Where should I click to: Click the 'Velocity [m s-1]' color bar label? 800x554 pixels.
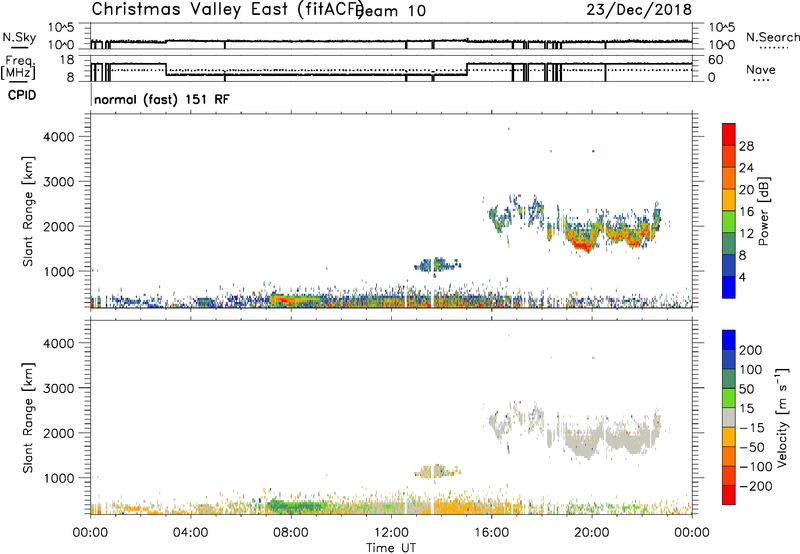(x=781, y=417)
